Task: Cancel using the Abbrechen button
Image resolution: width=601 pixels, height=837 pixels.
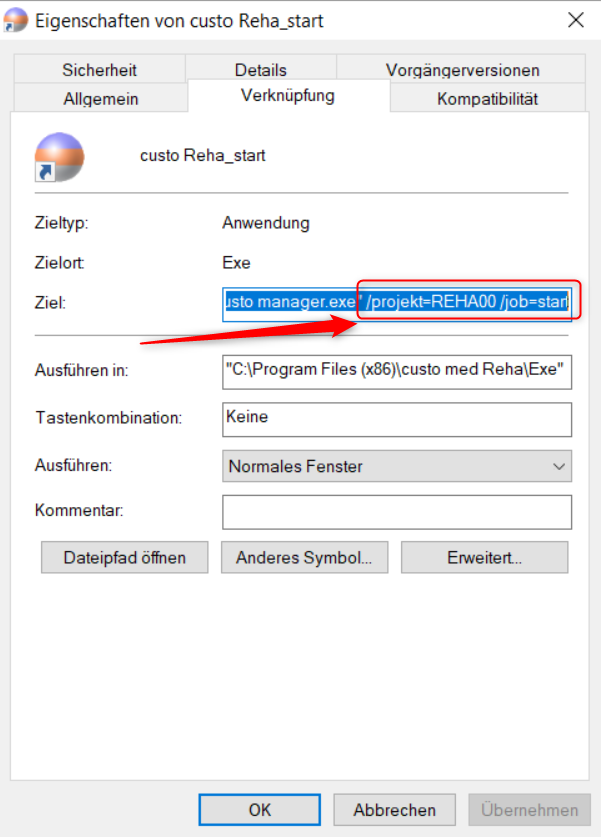Action: [x=394, y=809]
